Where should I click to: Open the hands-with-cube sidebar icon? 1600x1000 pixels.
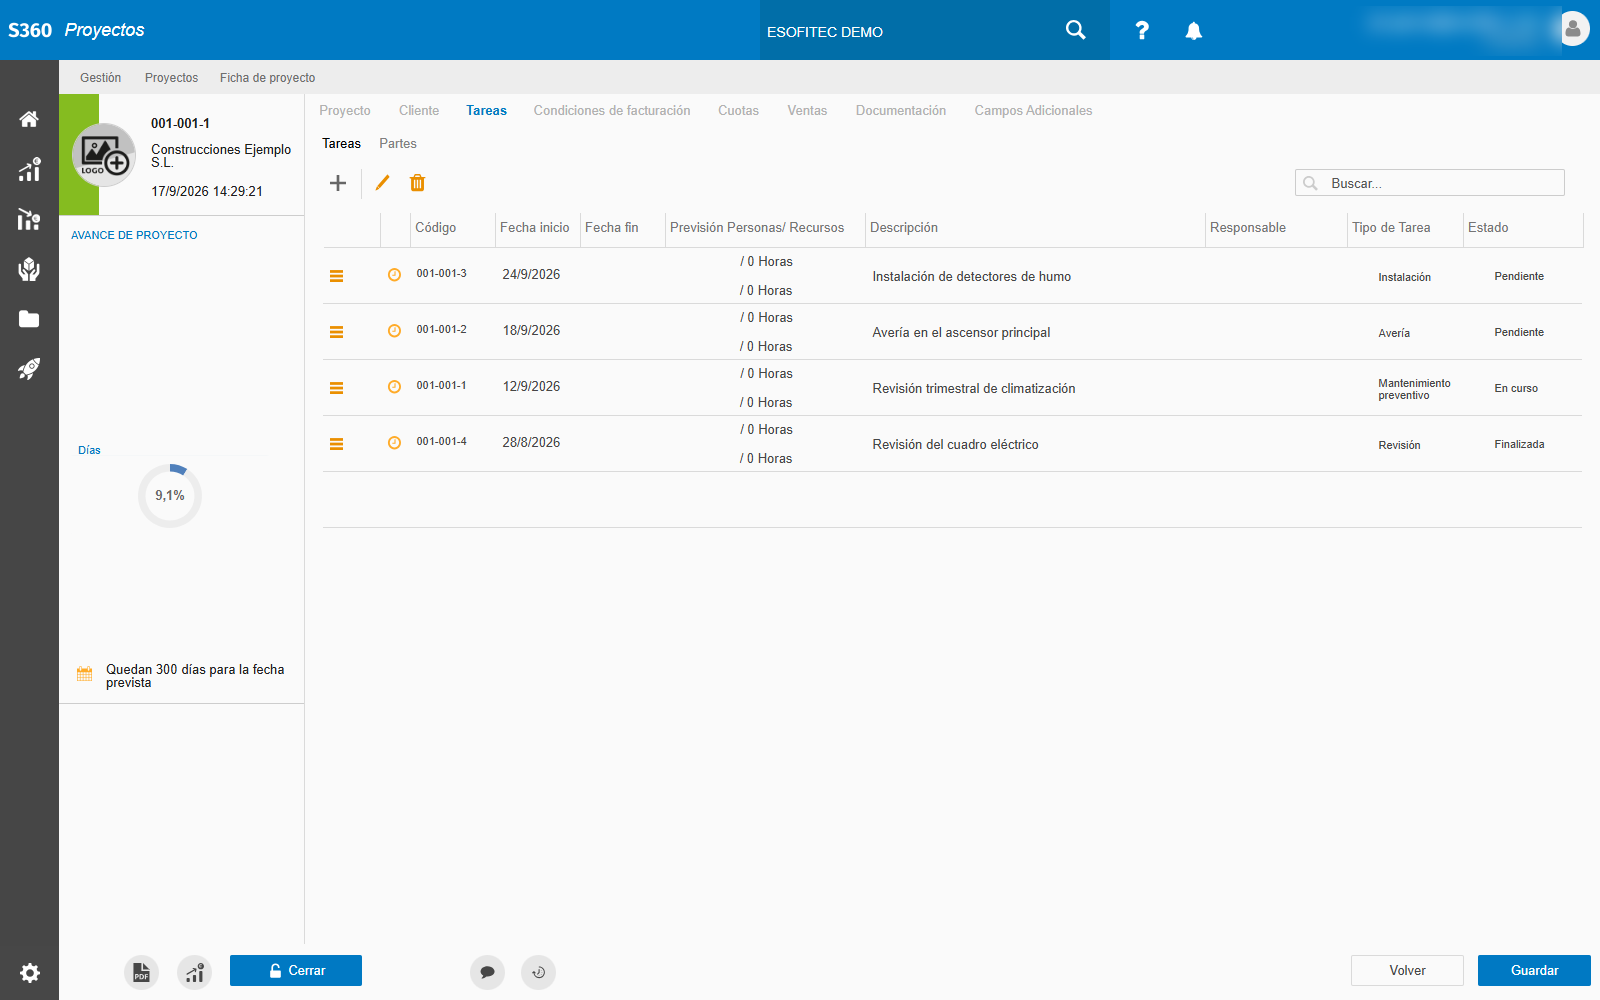click(x=29, y=269)
